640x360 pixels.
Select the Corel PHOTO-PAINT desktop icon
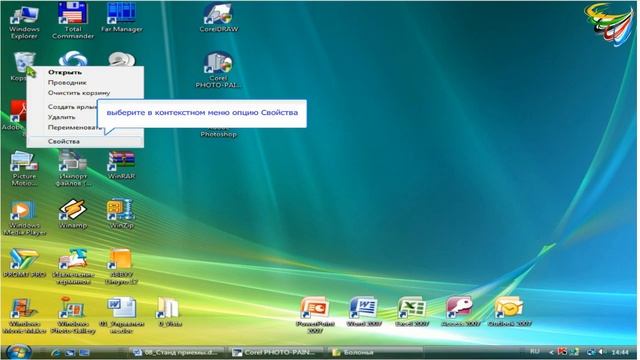[218, 69]
